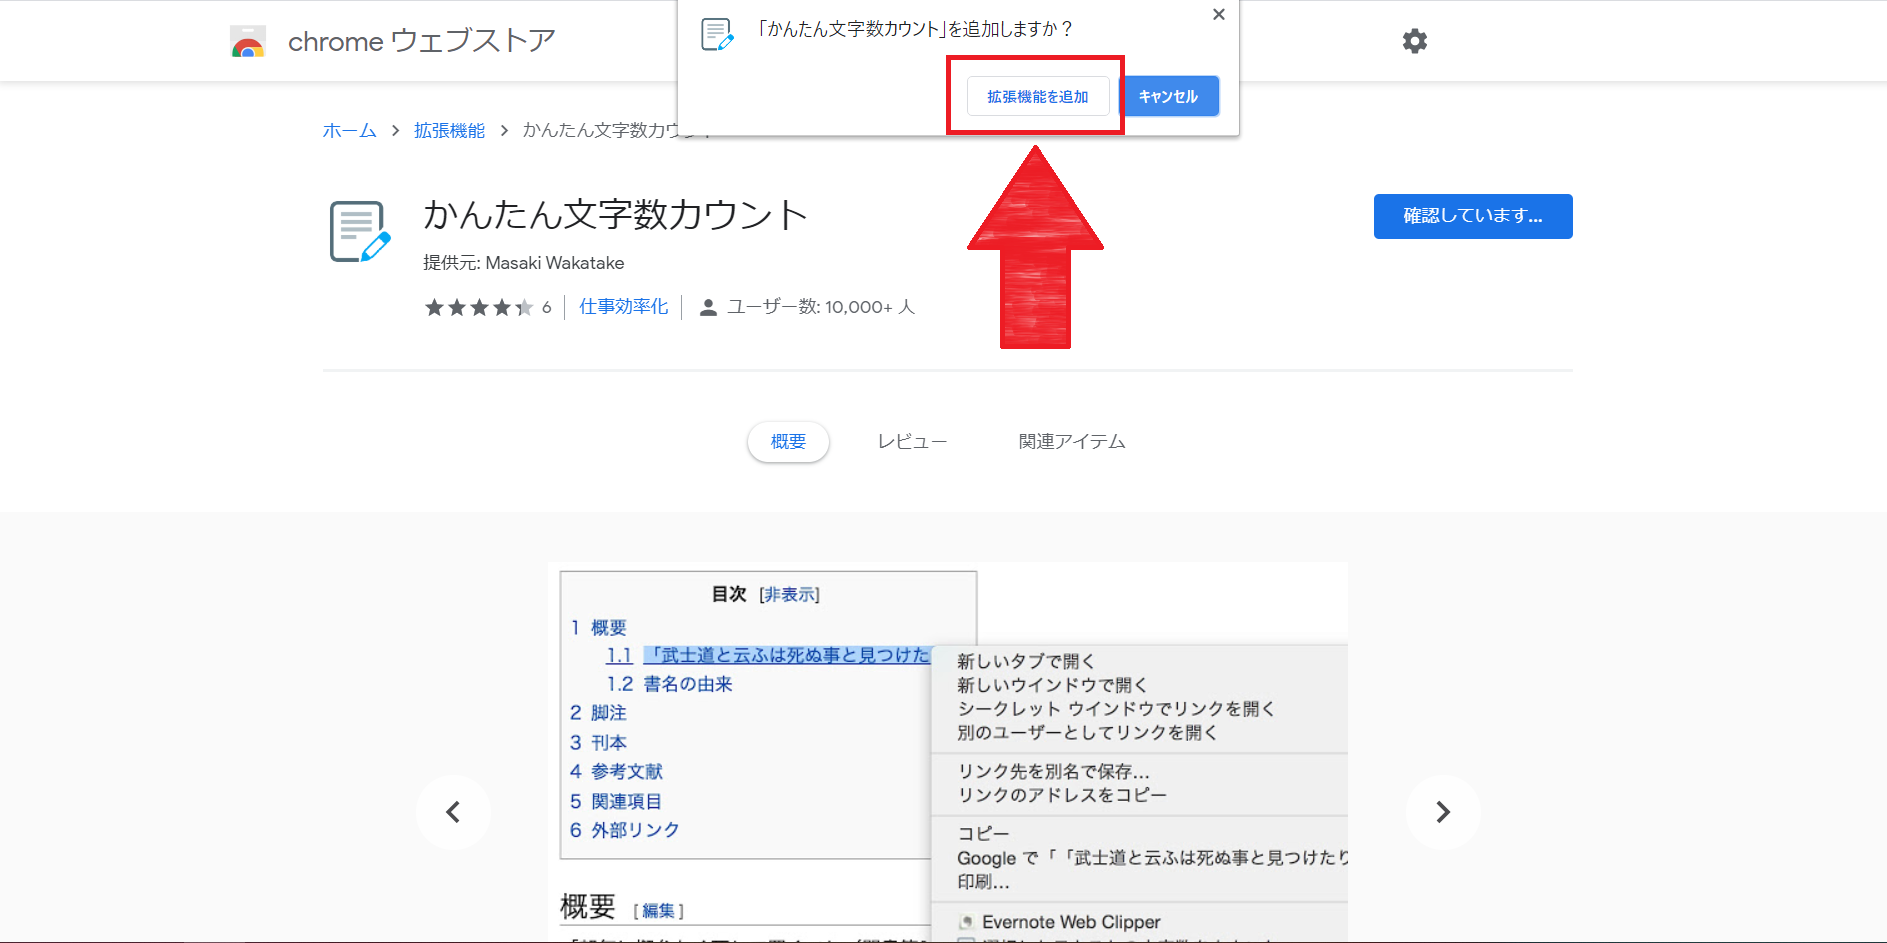The image size is (1887, 943).
Task: Click the かんたん文字数カウント extension page icon
Action: (360, 232)
